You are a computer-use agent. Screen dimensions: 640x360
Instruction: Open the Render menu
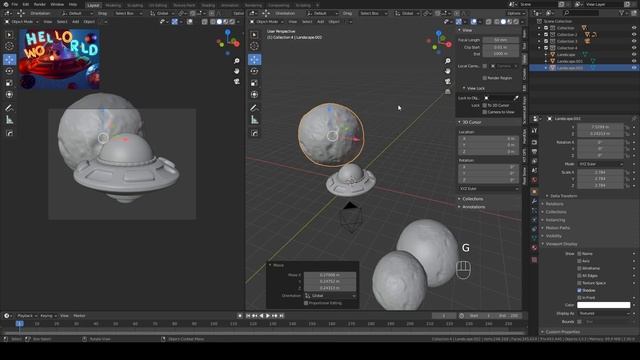[x=40, y=4]
